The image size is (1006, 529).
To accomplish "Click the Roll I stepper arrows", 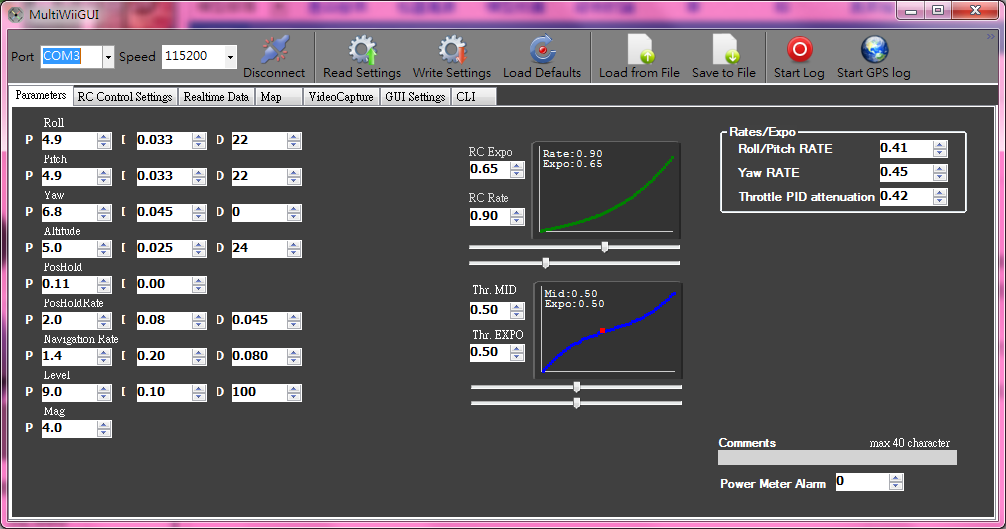I will [199, 140].
